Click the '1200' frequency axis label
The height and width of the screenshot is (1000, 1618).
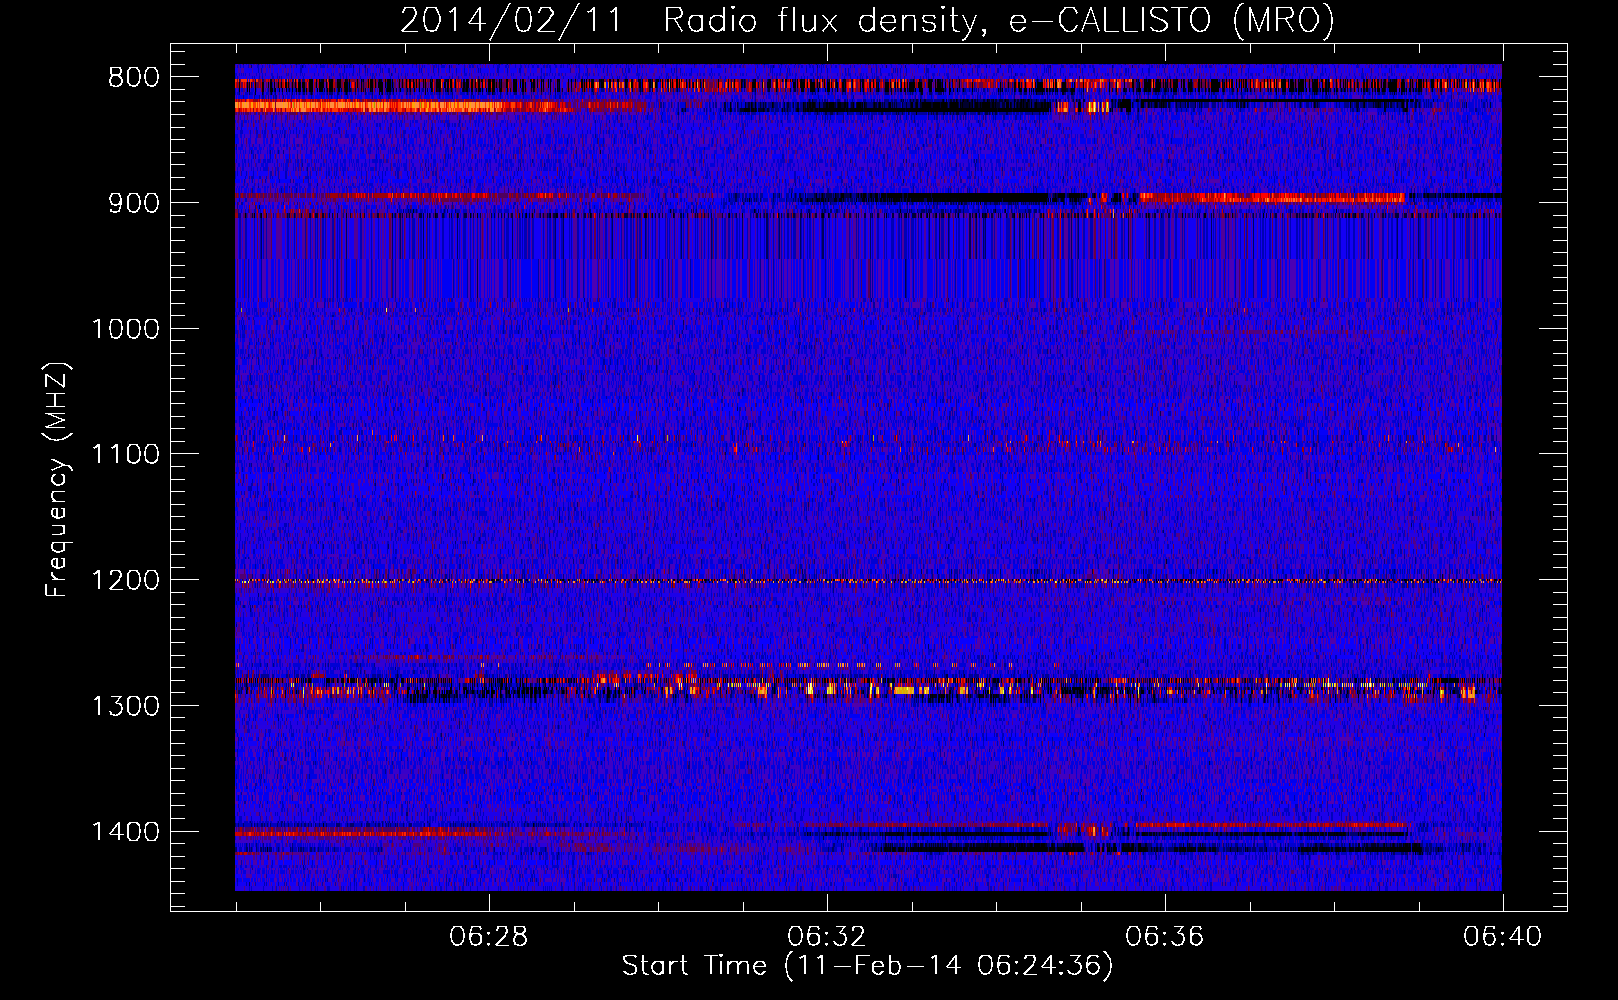[x=125, y=580]
